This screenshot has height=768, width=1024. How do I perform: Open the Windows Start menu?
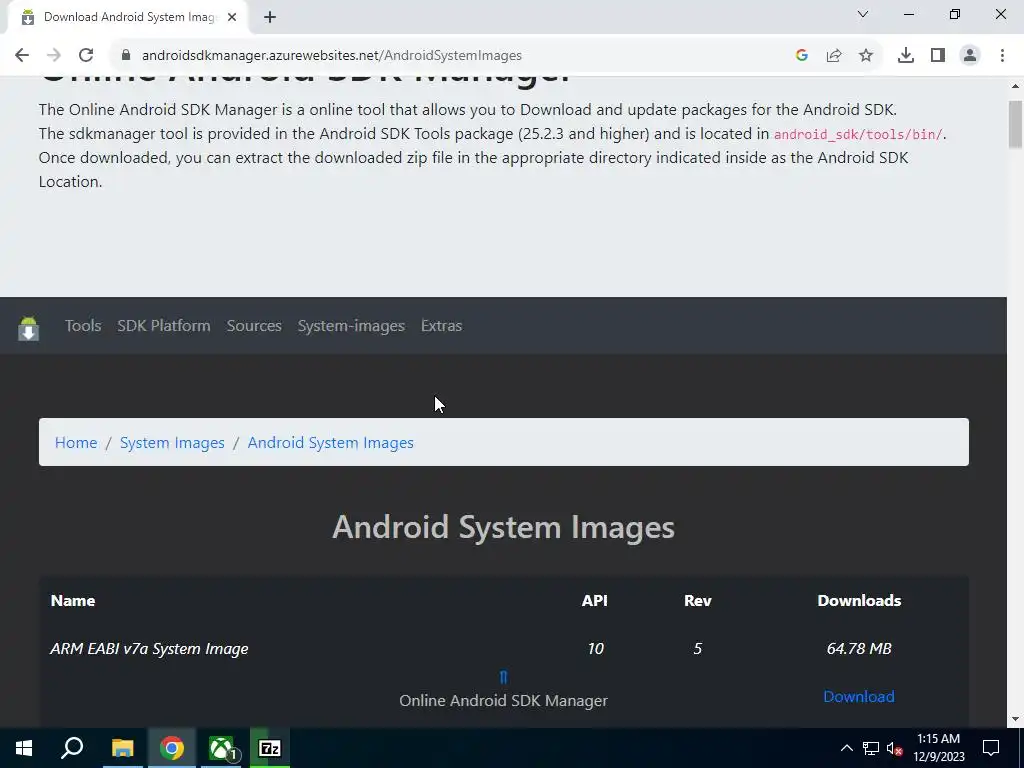coord(24,748)
